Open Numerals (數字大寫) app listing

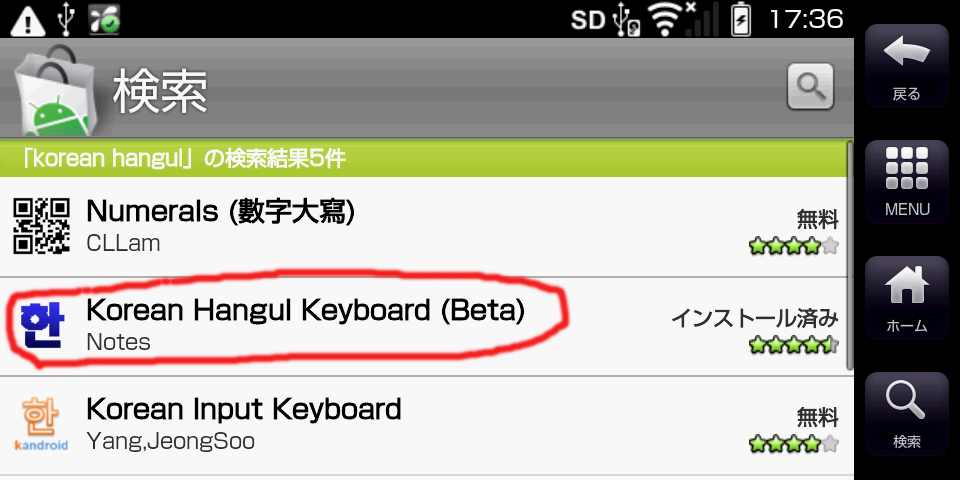[x=221, y=211]
